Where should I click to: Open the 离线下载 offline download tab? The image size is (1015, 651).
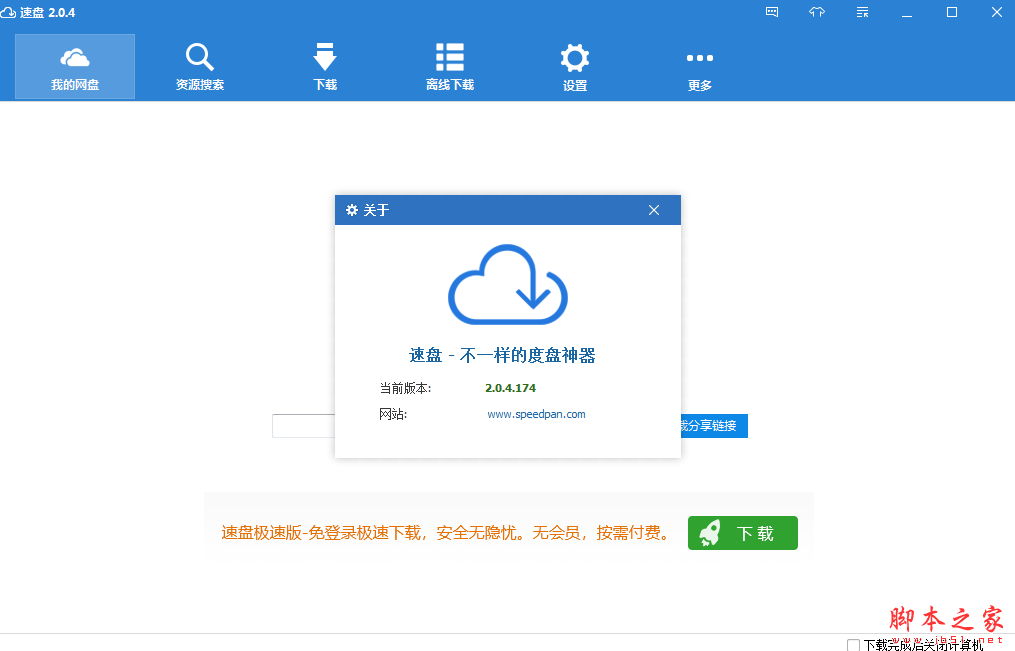pyautogui.click(x=450, y=67)
